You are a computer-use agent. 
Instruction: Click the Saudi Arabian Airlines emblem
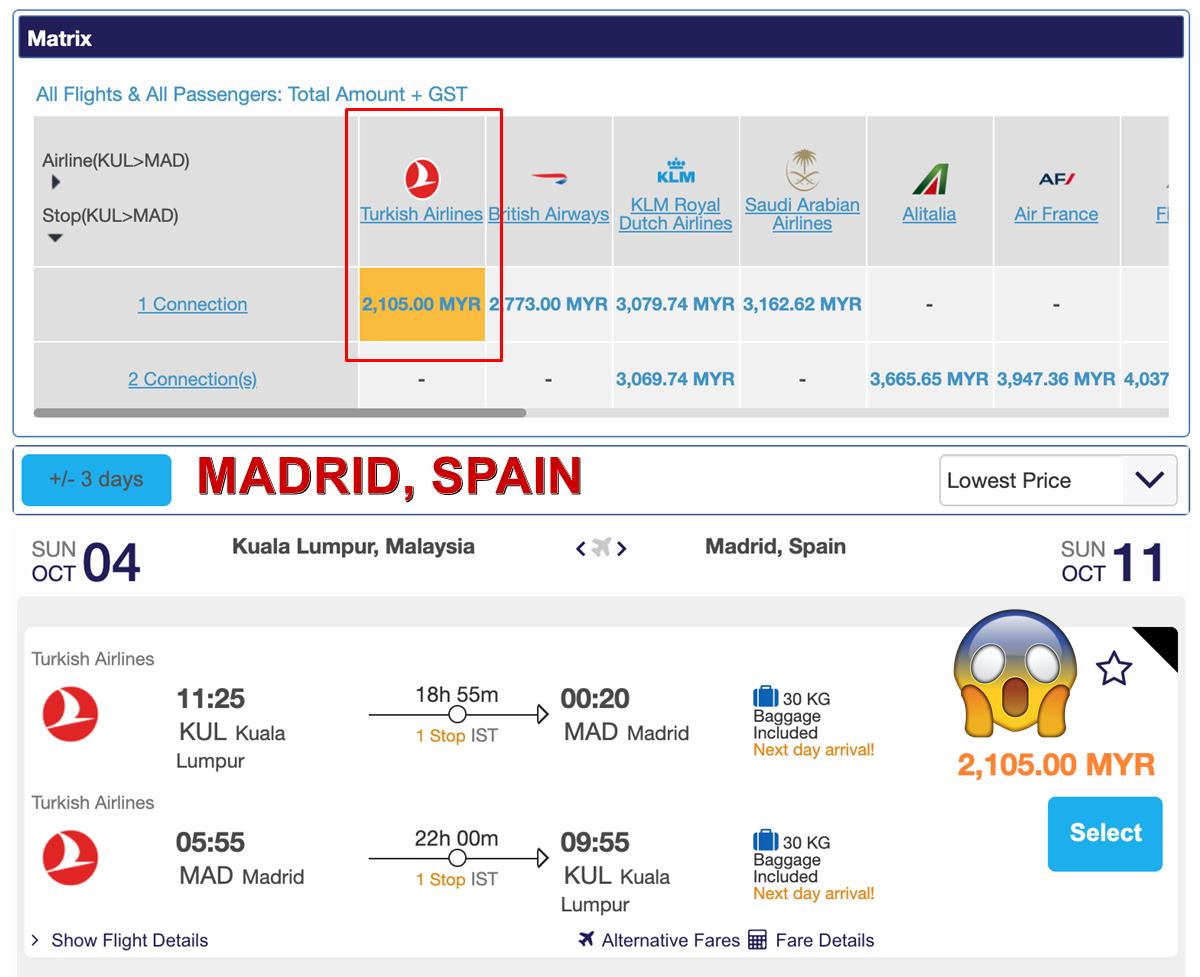point(802,170)
